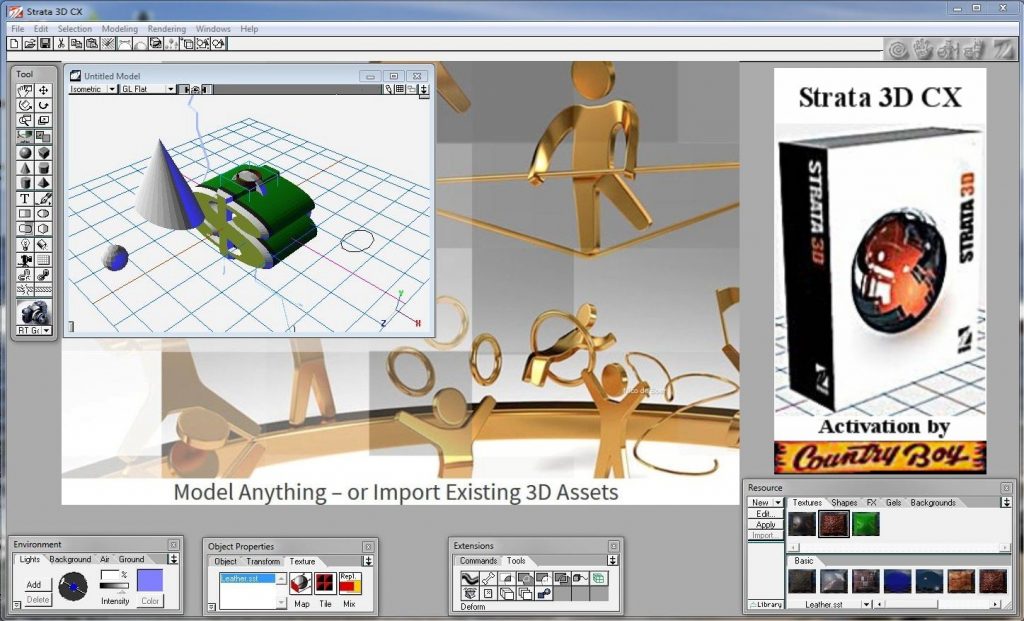Select the blue texture thumbnail in Basic library

point(897,581)
